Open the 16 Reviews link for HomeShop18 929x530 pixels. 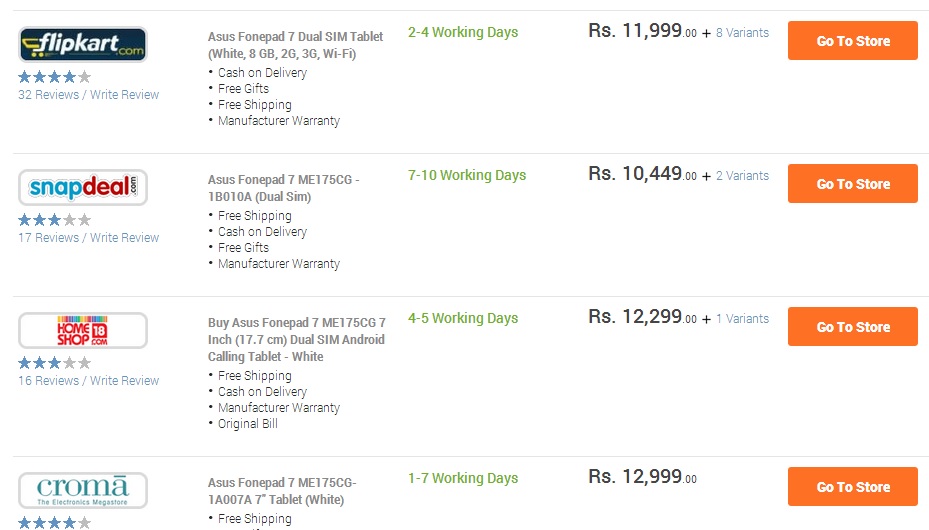[49, 381]
